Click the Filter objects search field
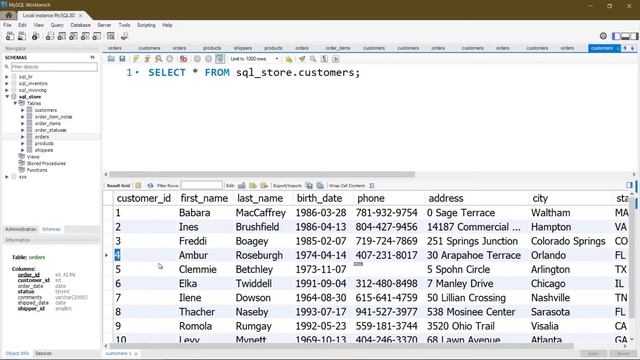Viewport: 640px width, 360px height. [54, 67]
